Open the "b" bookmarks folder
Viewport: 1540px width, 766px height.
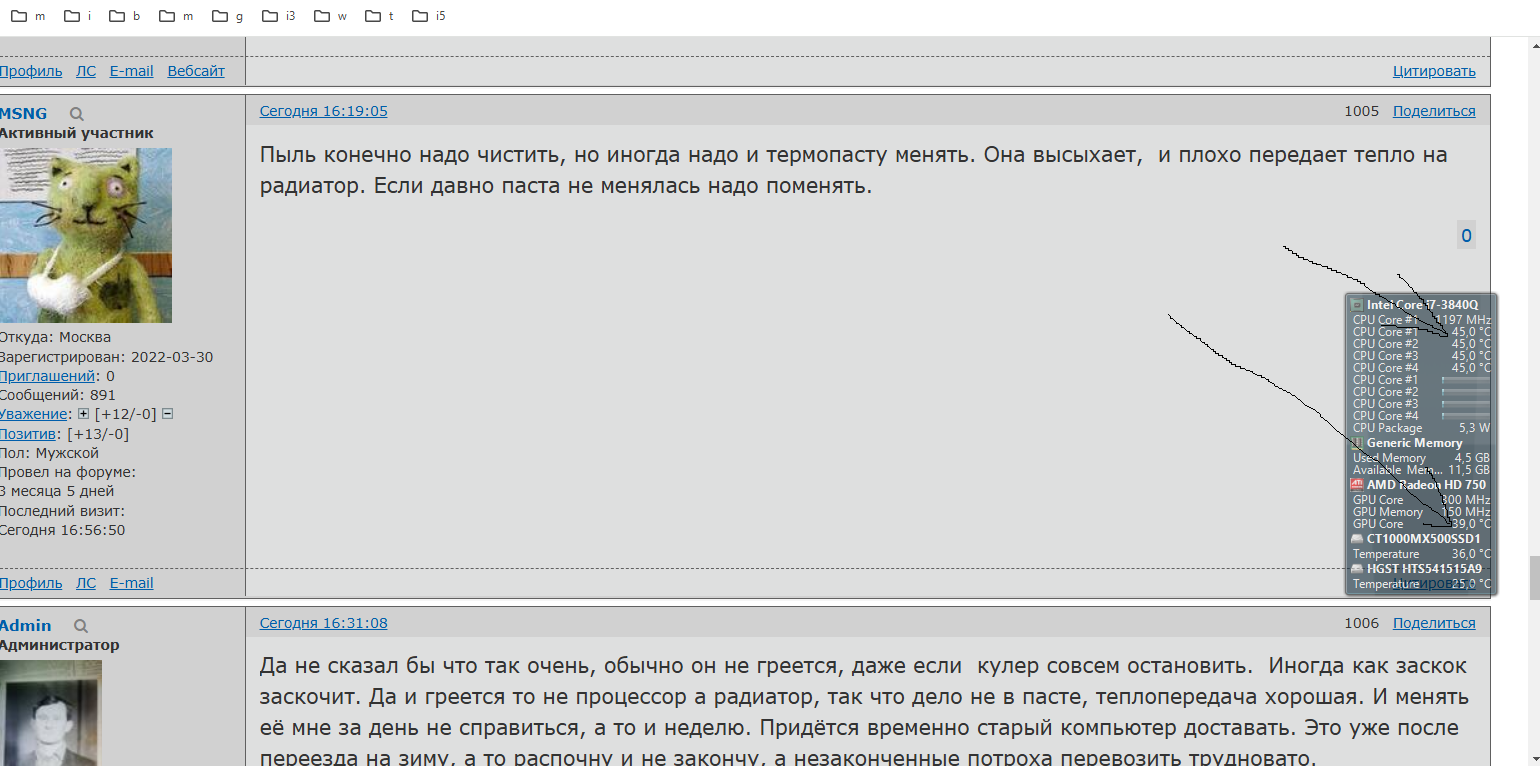point(125,16)
